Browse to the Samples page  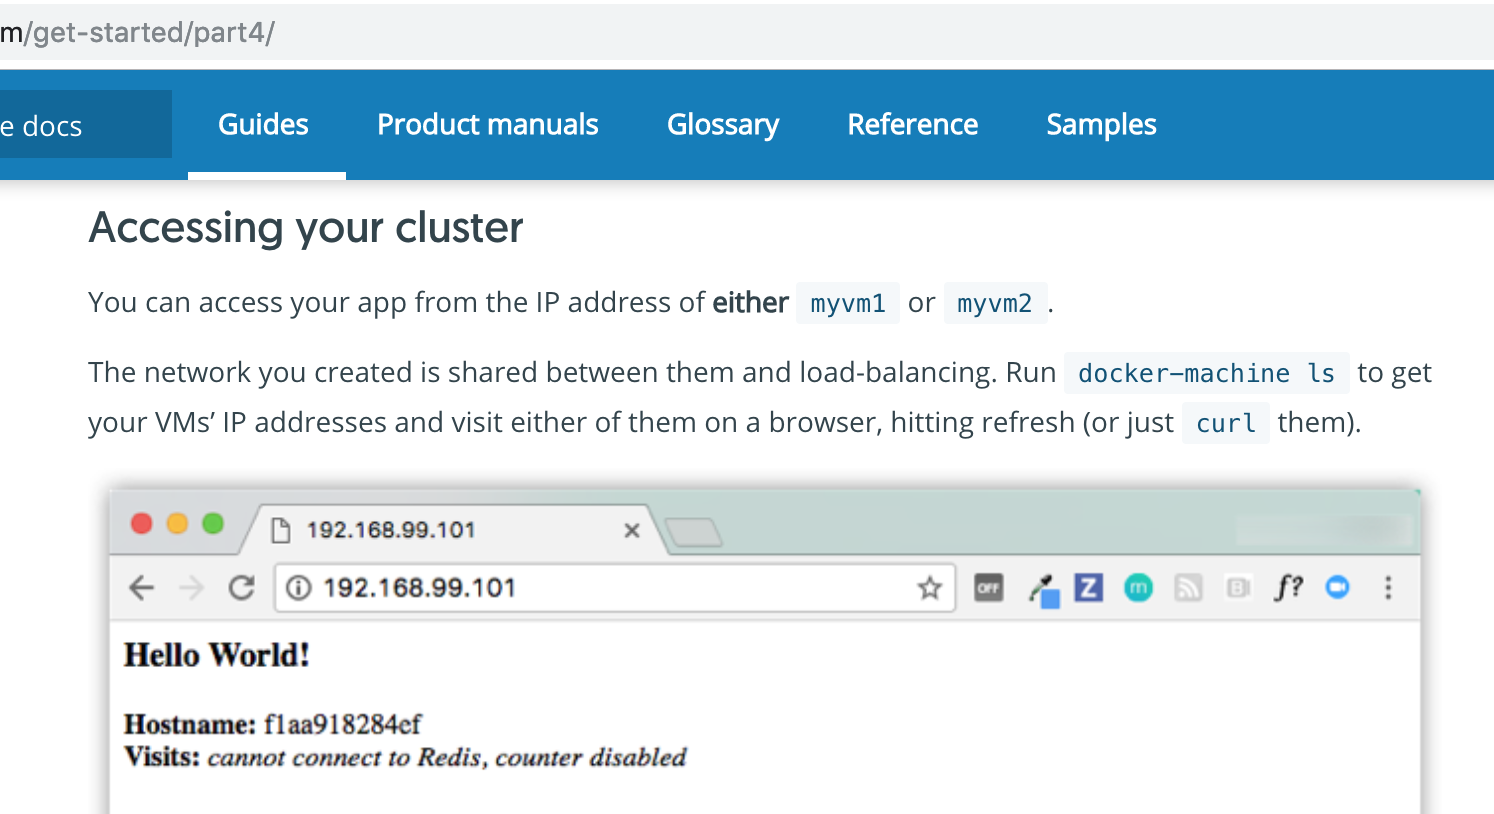pyautogui.click(x=1100, y=124)
